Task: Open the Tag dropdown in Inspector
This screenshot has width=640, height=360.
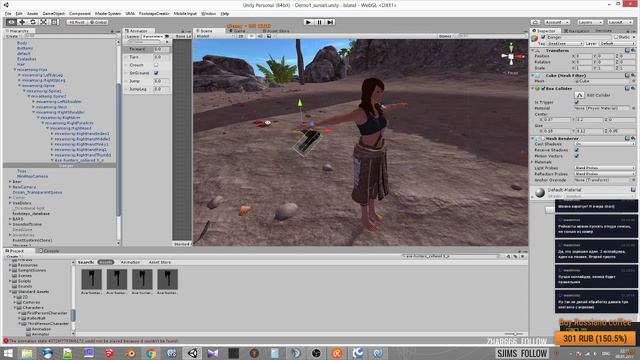Action: click(565, 43)
